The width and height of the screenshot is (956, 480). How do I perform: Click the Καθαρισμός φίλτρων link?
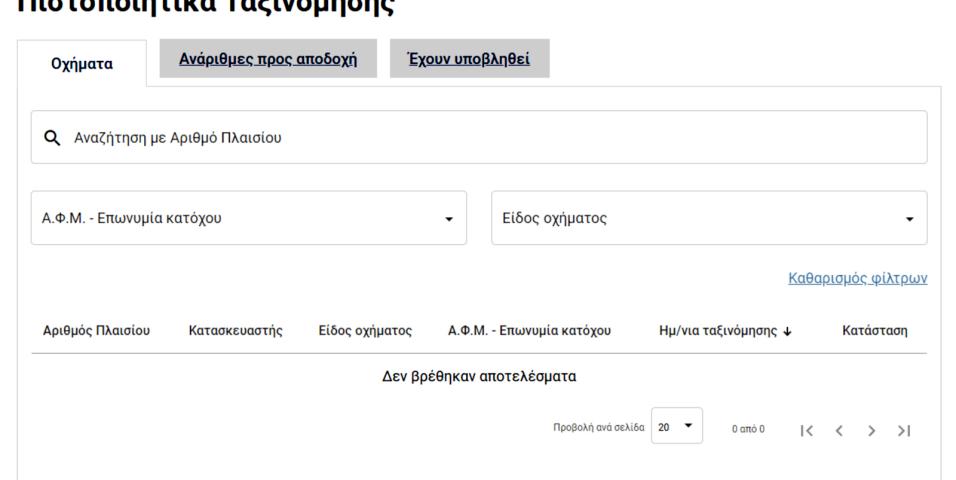tap(858, 278)
